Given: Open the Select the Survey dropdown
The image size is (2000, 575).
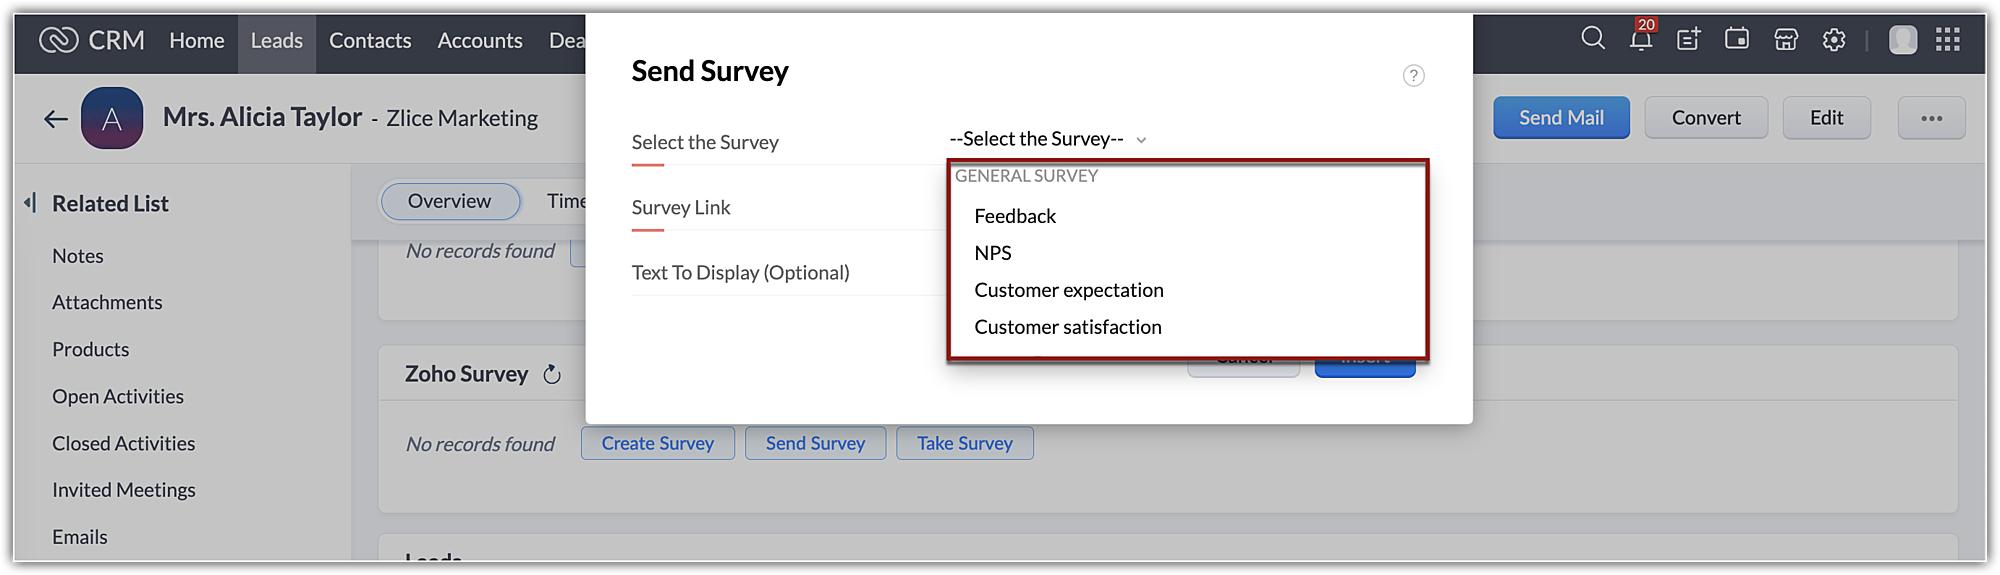Looking at the screenshot, I should click(x=1046, y=139).
